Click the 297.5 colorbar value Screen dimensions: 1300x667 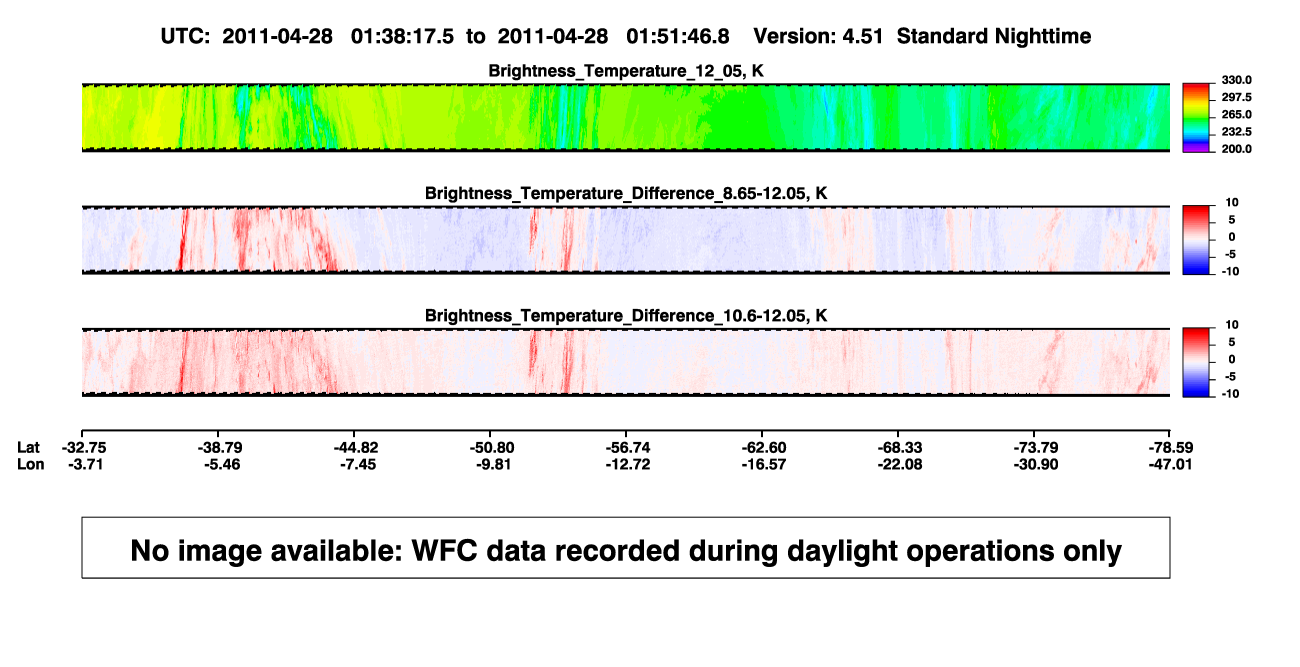1236,97
